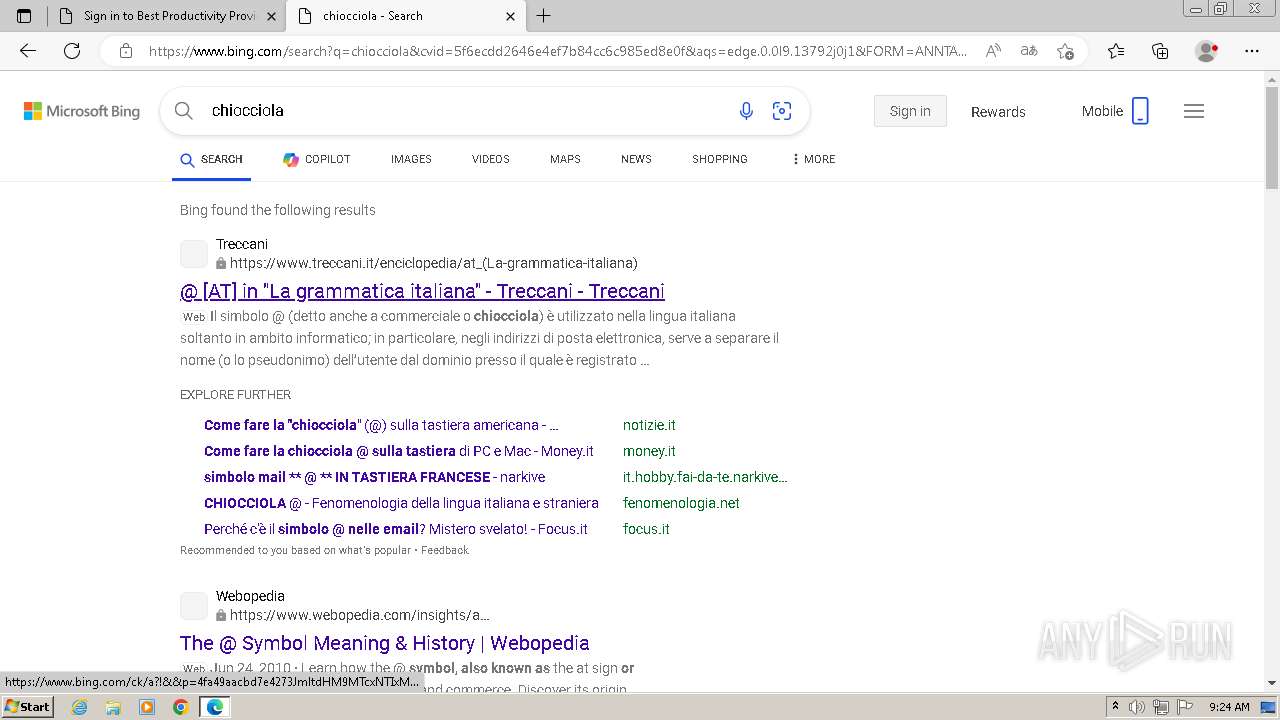
Task: Click the Treccani site favicon
Action: (194, 254)
